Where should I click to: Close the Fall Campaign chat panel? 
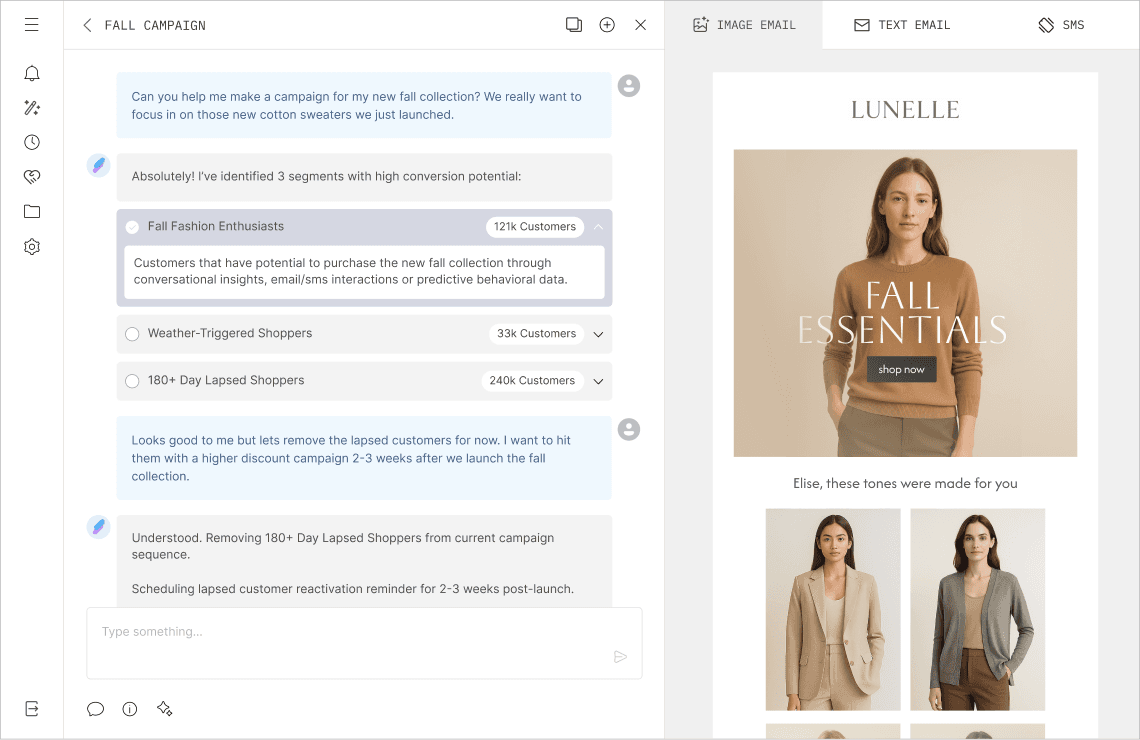tap(641, 25)
